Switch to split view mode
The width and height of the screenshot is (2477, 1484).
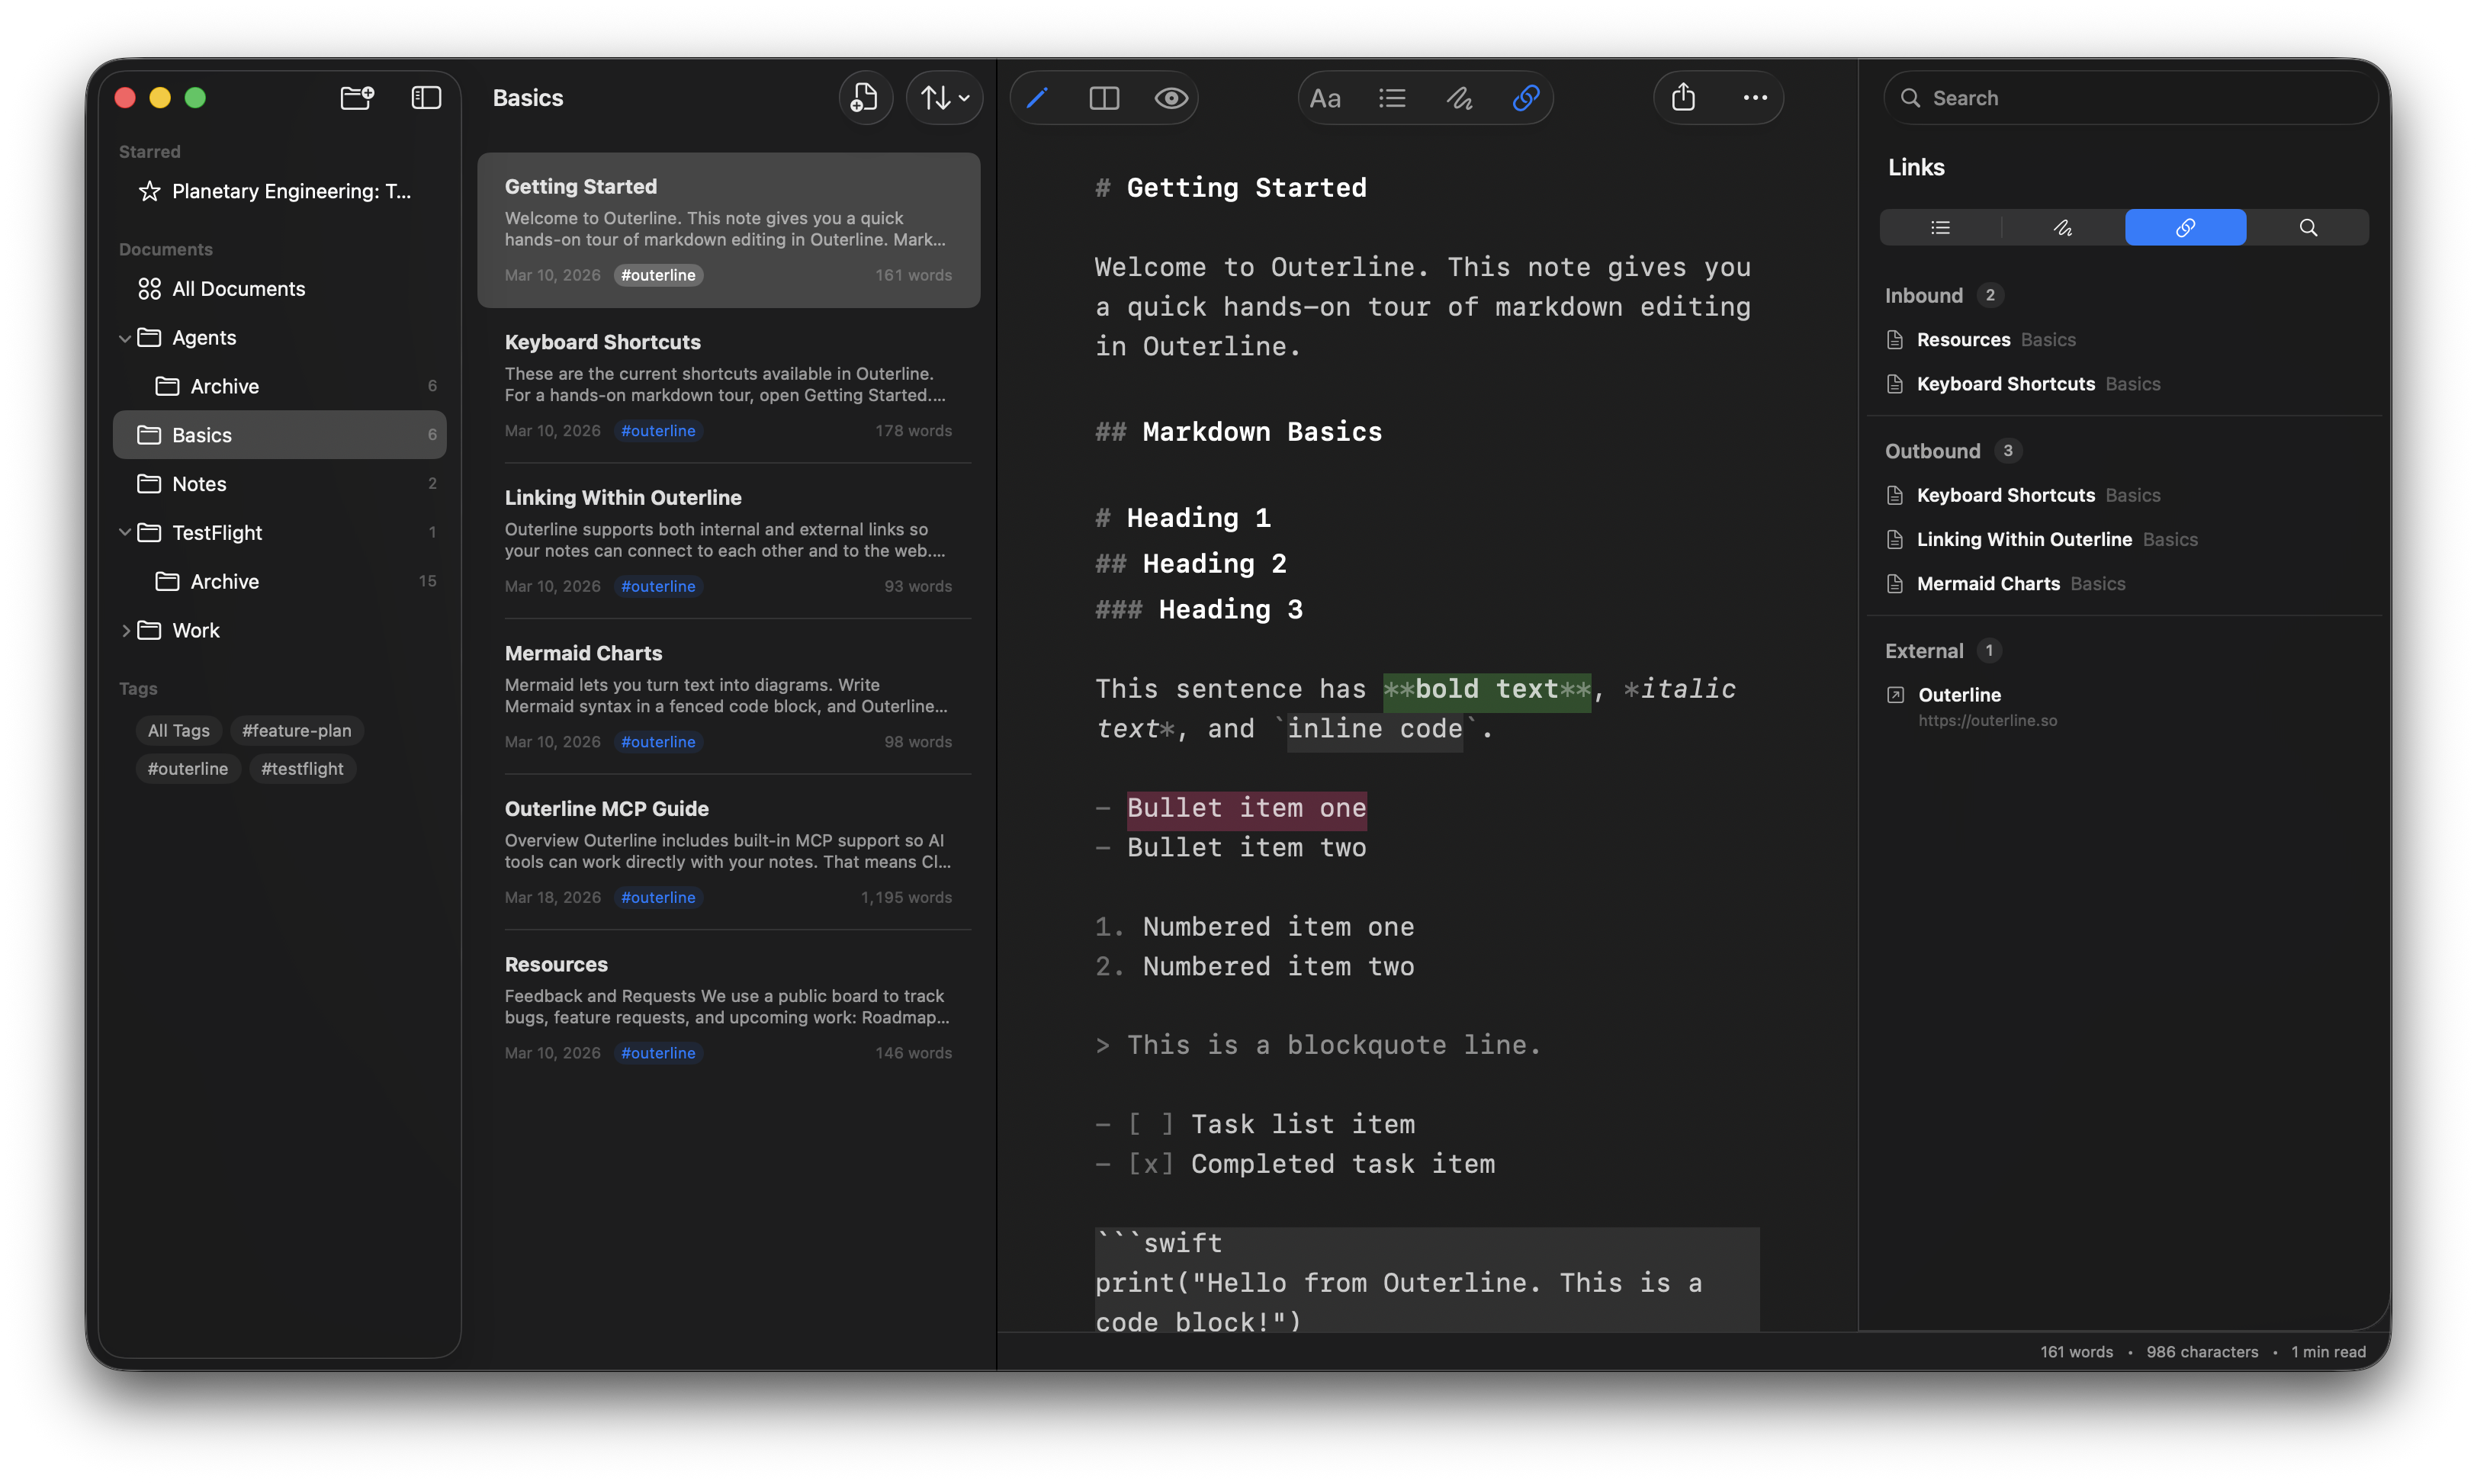1103,97
